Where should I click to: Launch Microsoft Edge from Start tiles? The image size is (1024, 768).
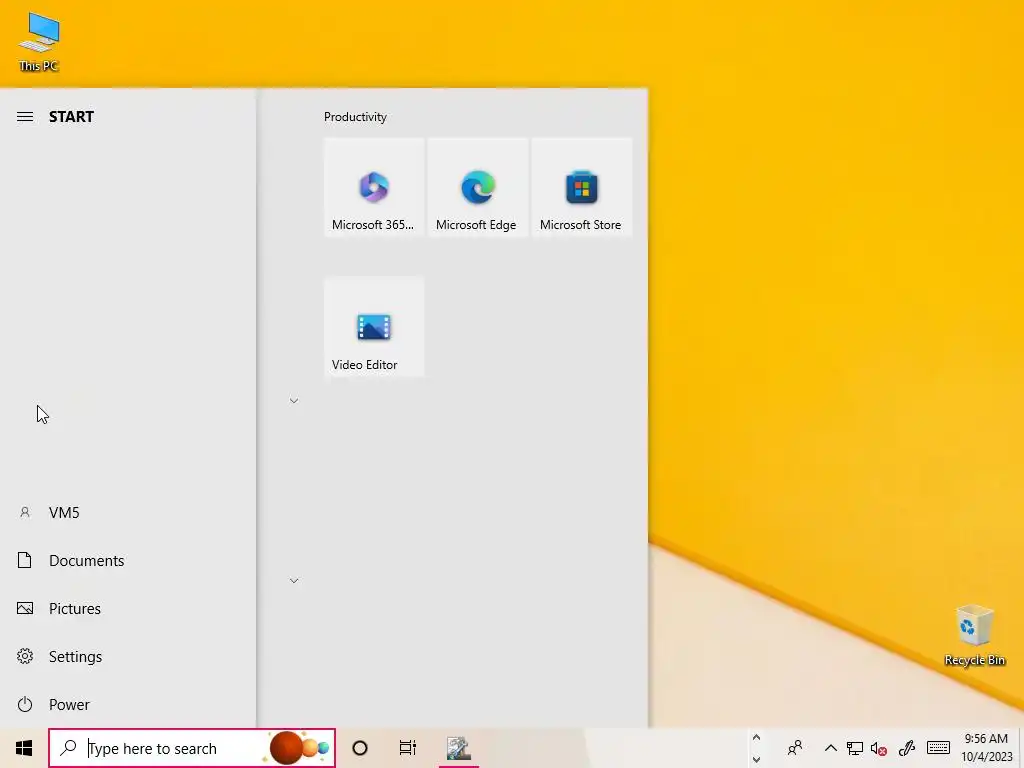tap(477, 187)
